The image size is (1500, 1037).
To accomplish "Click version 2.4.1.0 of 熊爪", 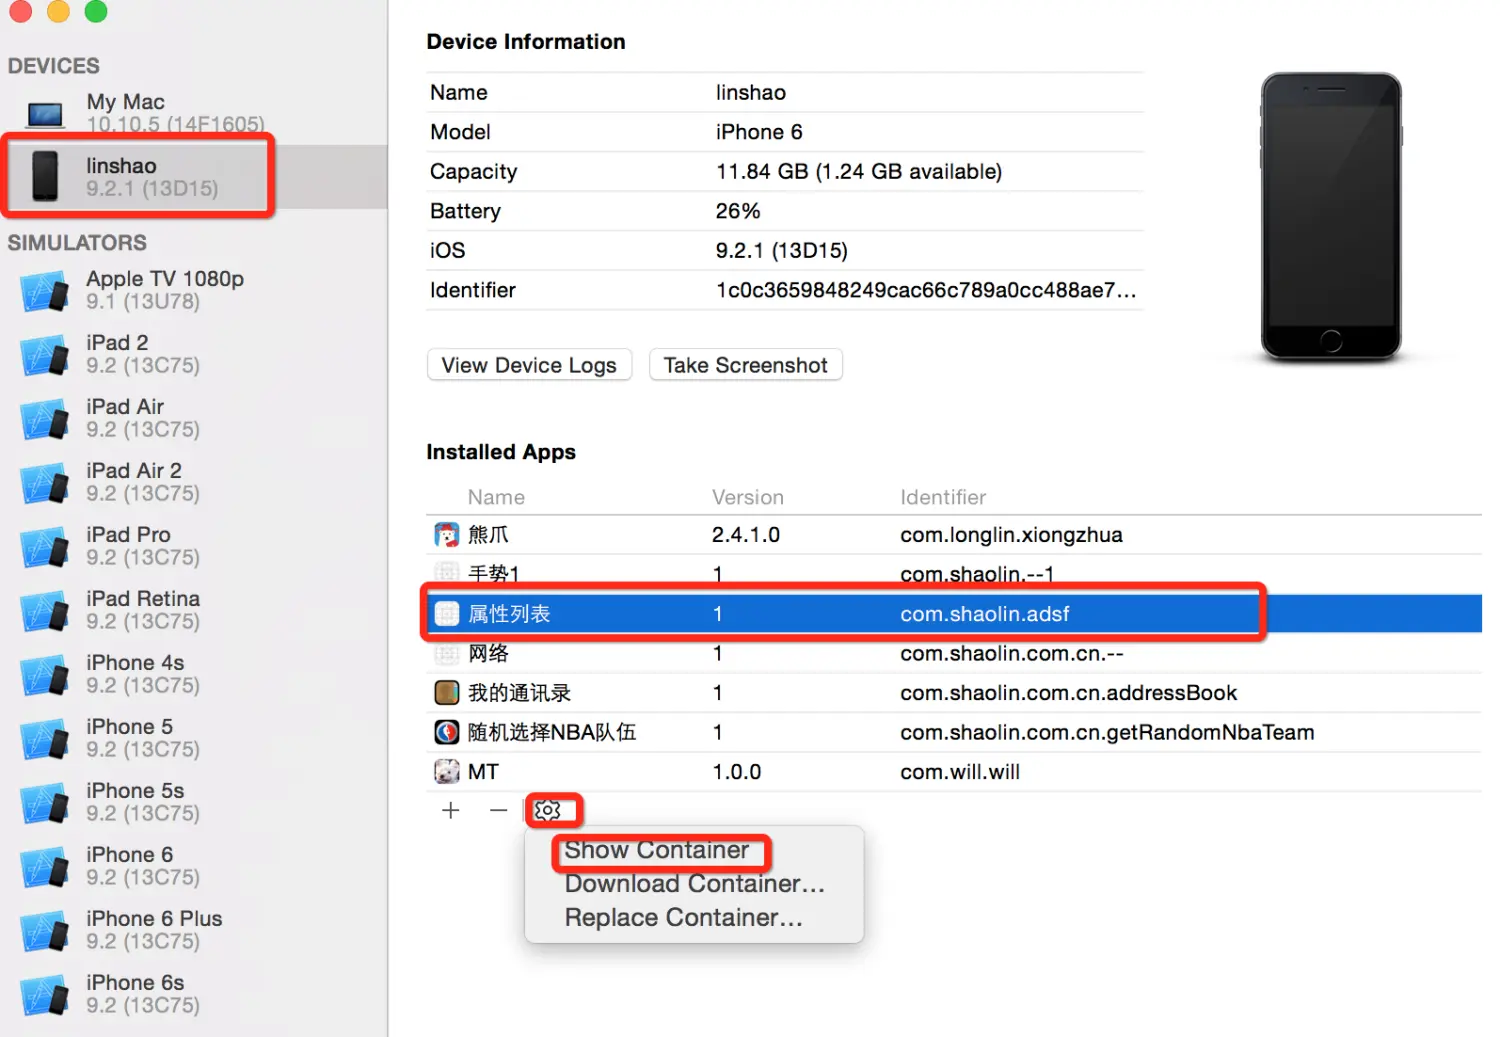I will pyautogui.click(x=746, y=535).
